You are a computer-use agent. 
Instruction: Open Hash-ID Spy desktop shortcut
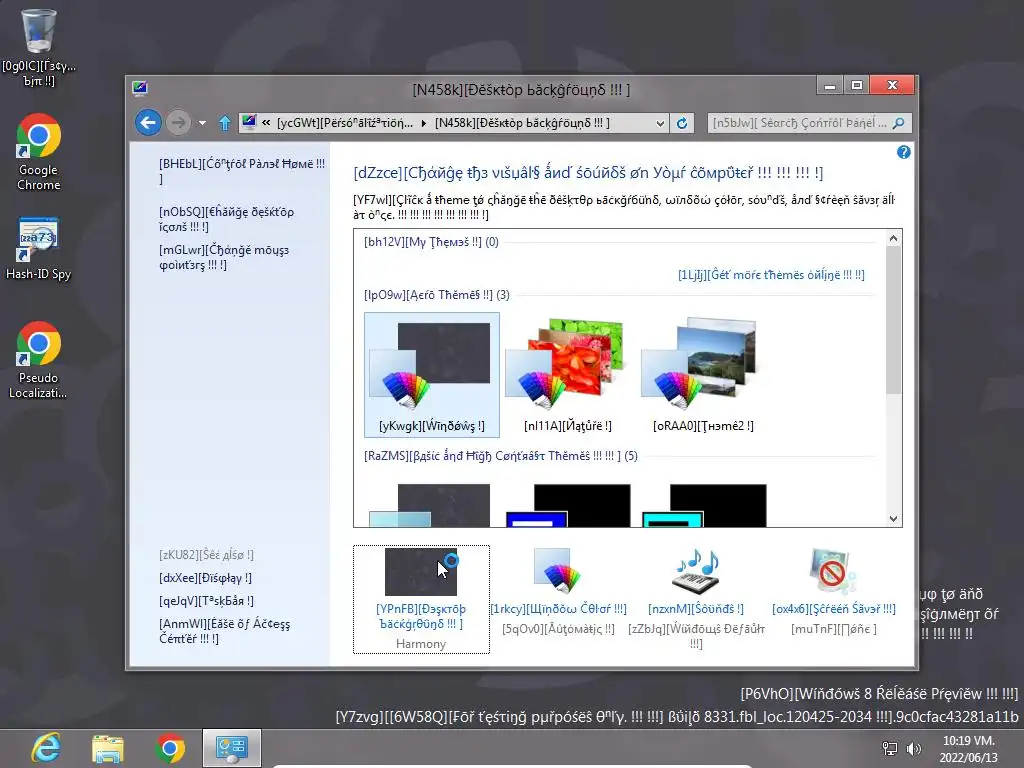39,248
